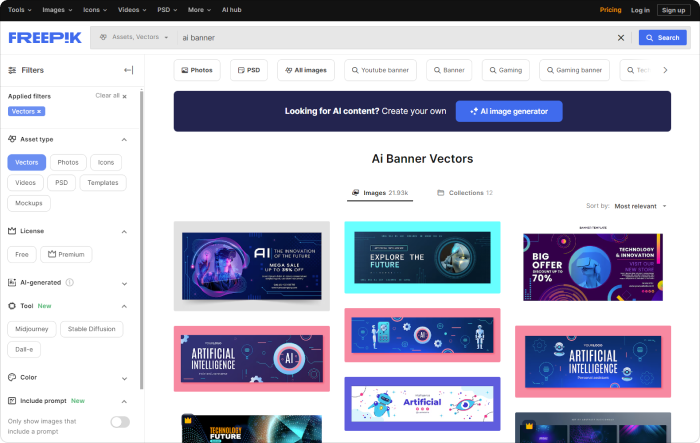The image size is (700, 443).
Task: Open the Assets, Vectors search category dropdown
Action: [x=133, y=37]
